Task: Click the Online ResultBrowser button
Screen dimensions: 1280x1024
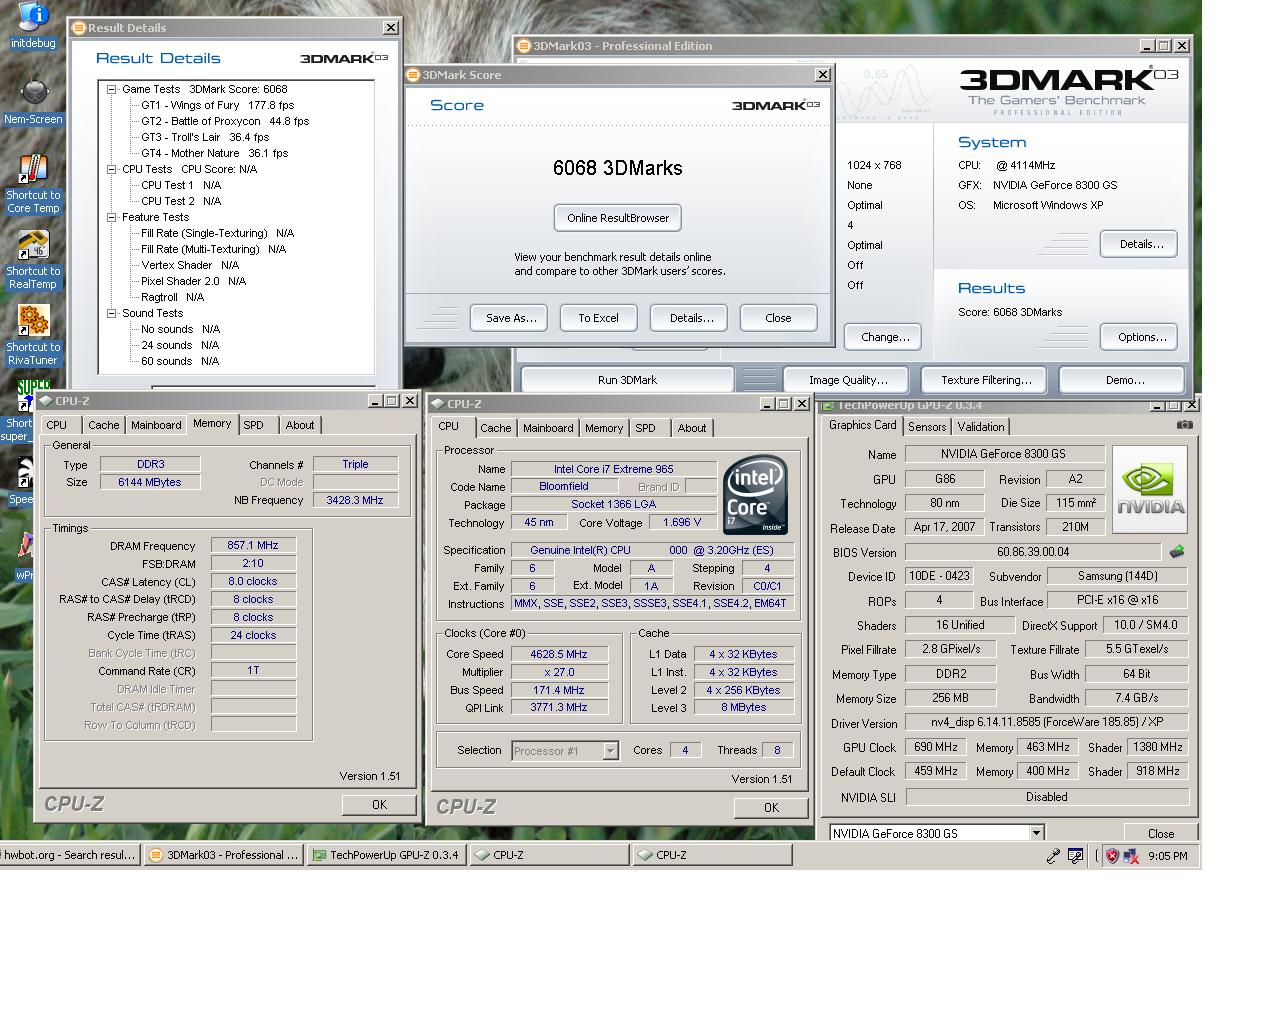Action: [618, 218]
